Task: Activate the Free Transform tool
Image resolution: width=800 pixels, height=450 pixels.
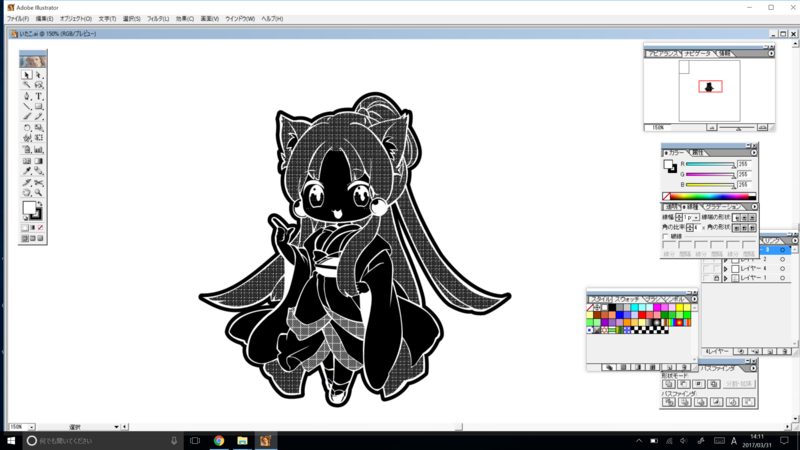Action: (x=39, y=138)
